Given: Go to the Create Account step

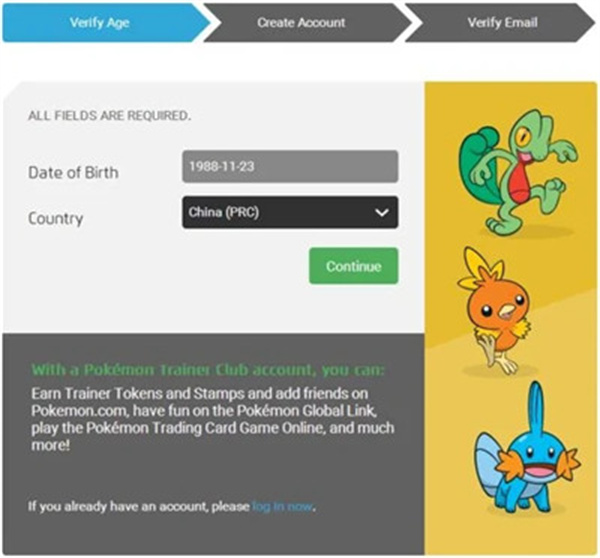Looking at the screenshot, I should pyautogui.click(x=300, y=21).
